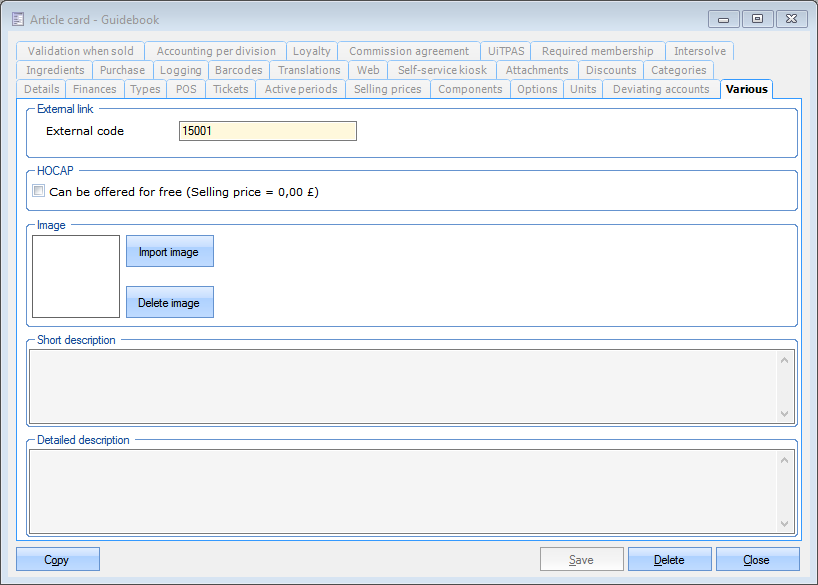Open the Self-service kiosk tab
Screen dimensions: 818x585
pos(442,70)
